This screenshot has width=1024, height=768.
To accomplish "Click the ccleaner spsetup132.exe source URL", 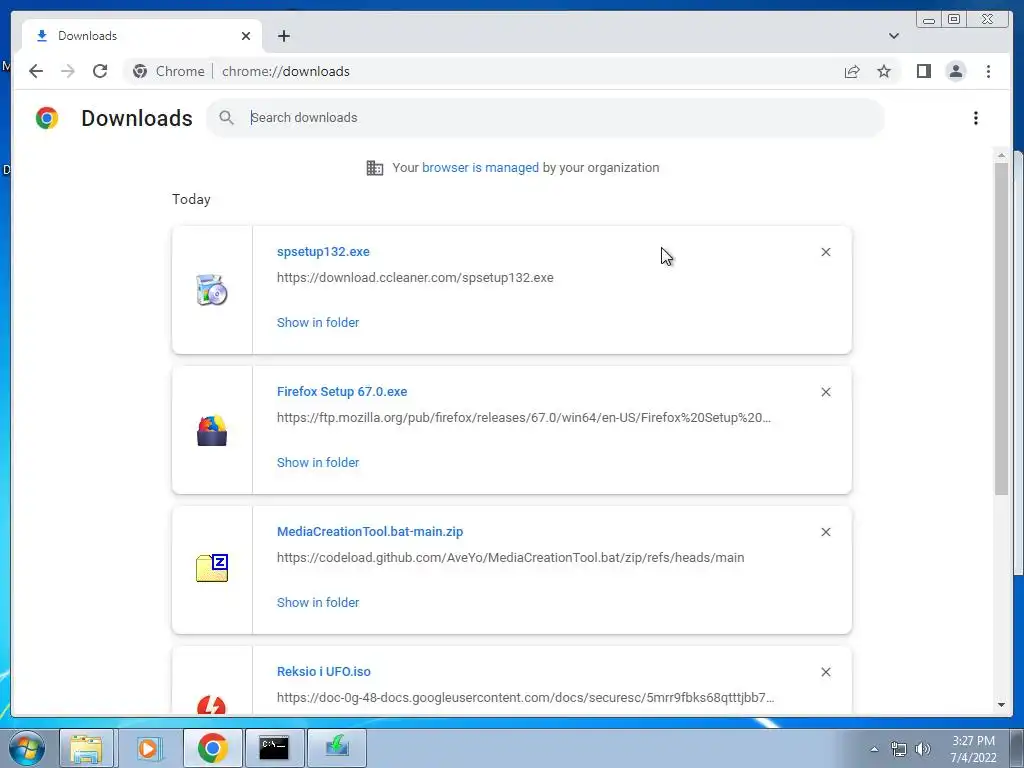I will tap(415, 278).
